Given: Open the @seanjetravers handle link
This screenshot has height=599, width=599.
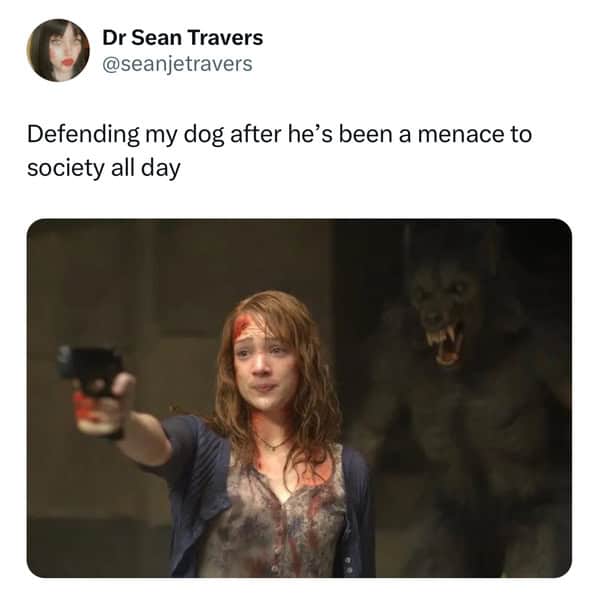Looking at the screenshot, I should (177, 64).
